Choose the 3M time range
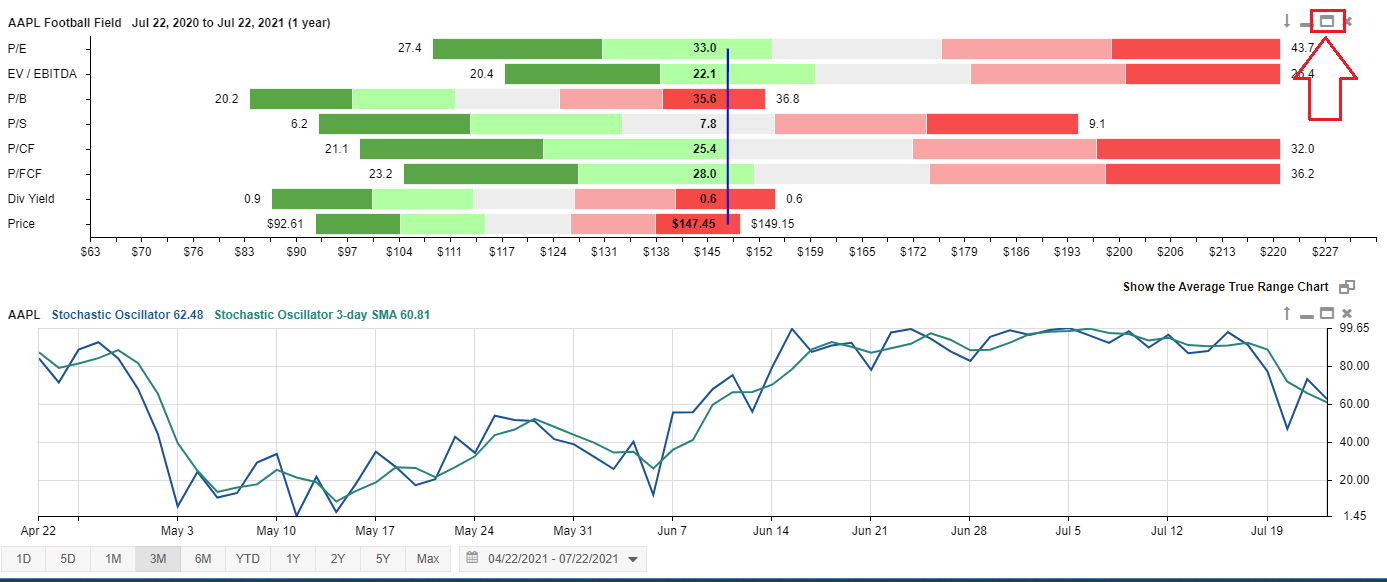The height and width of the screenshot is (582, 1387). (x=158, y=559)
